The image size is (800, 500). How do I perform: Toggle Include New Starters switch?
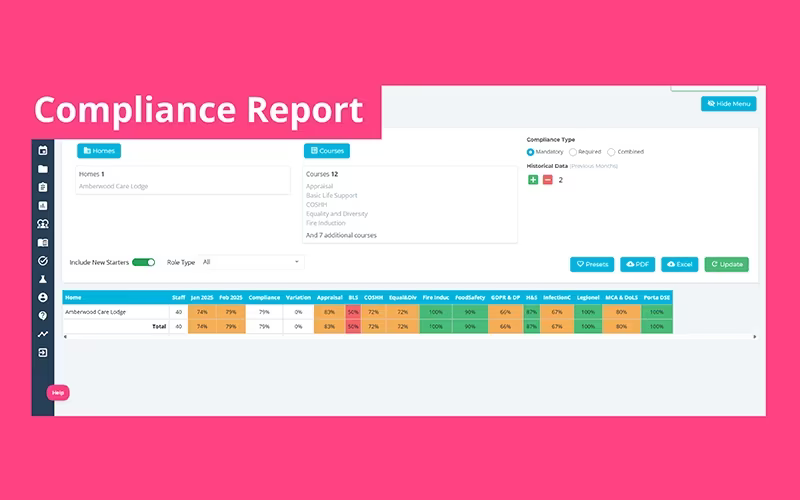pos(143,262)
